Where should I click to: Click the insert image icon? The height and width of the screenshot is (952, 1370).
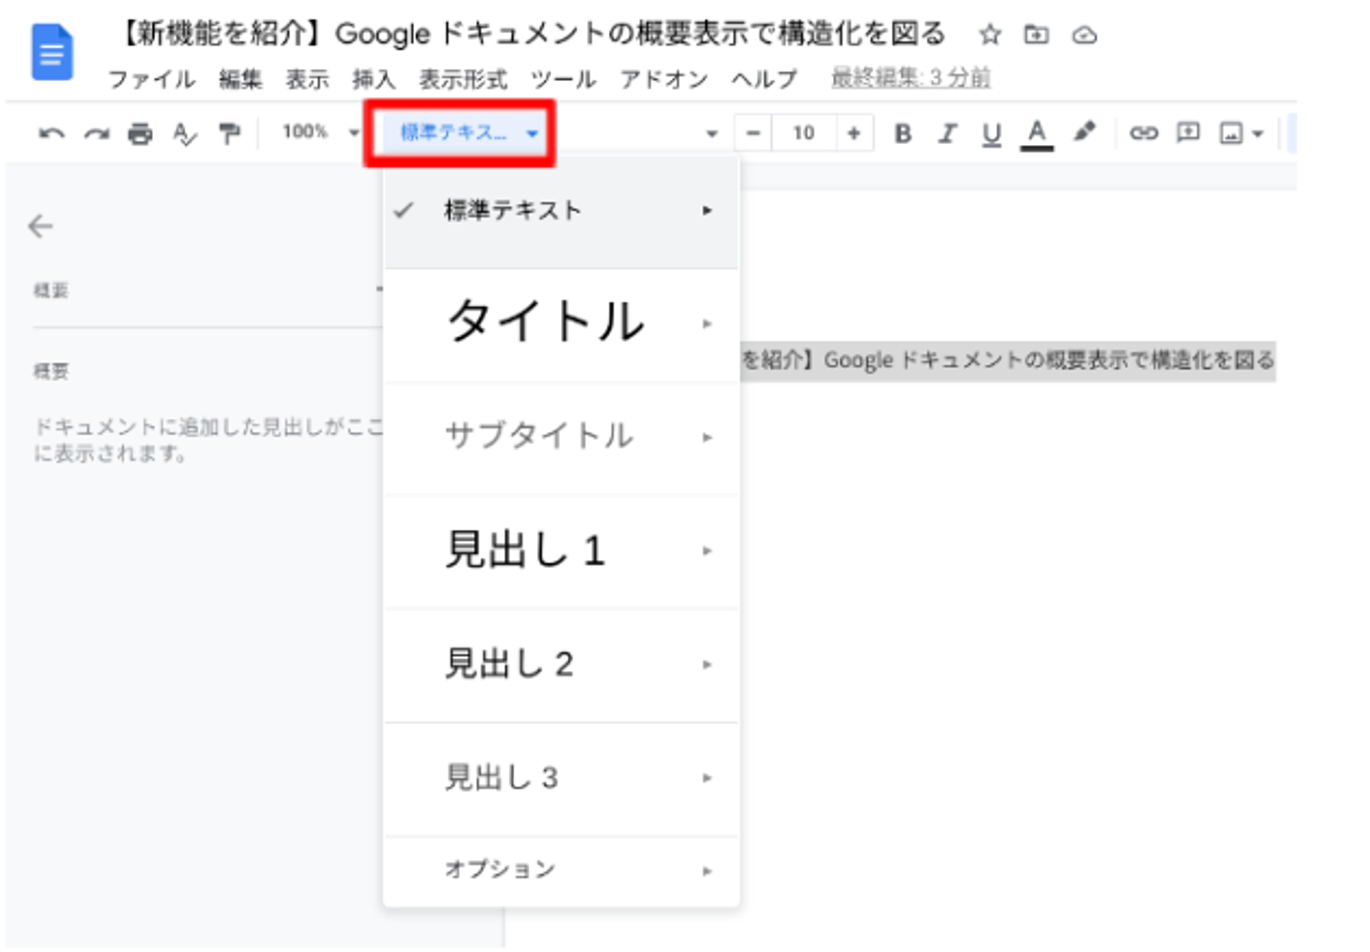pos(1231,133)
